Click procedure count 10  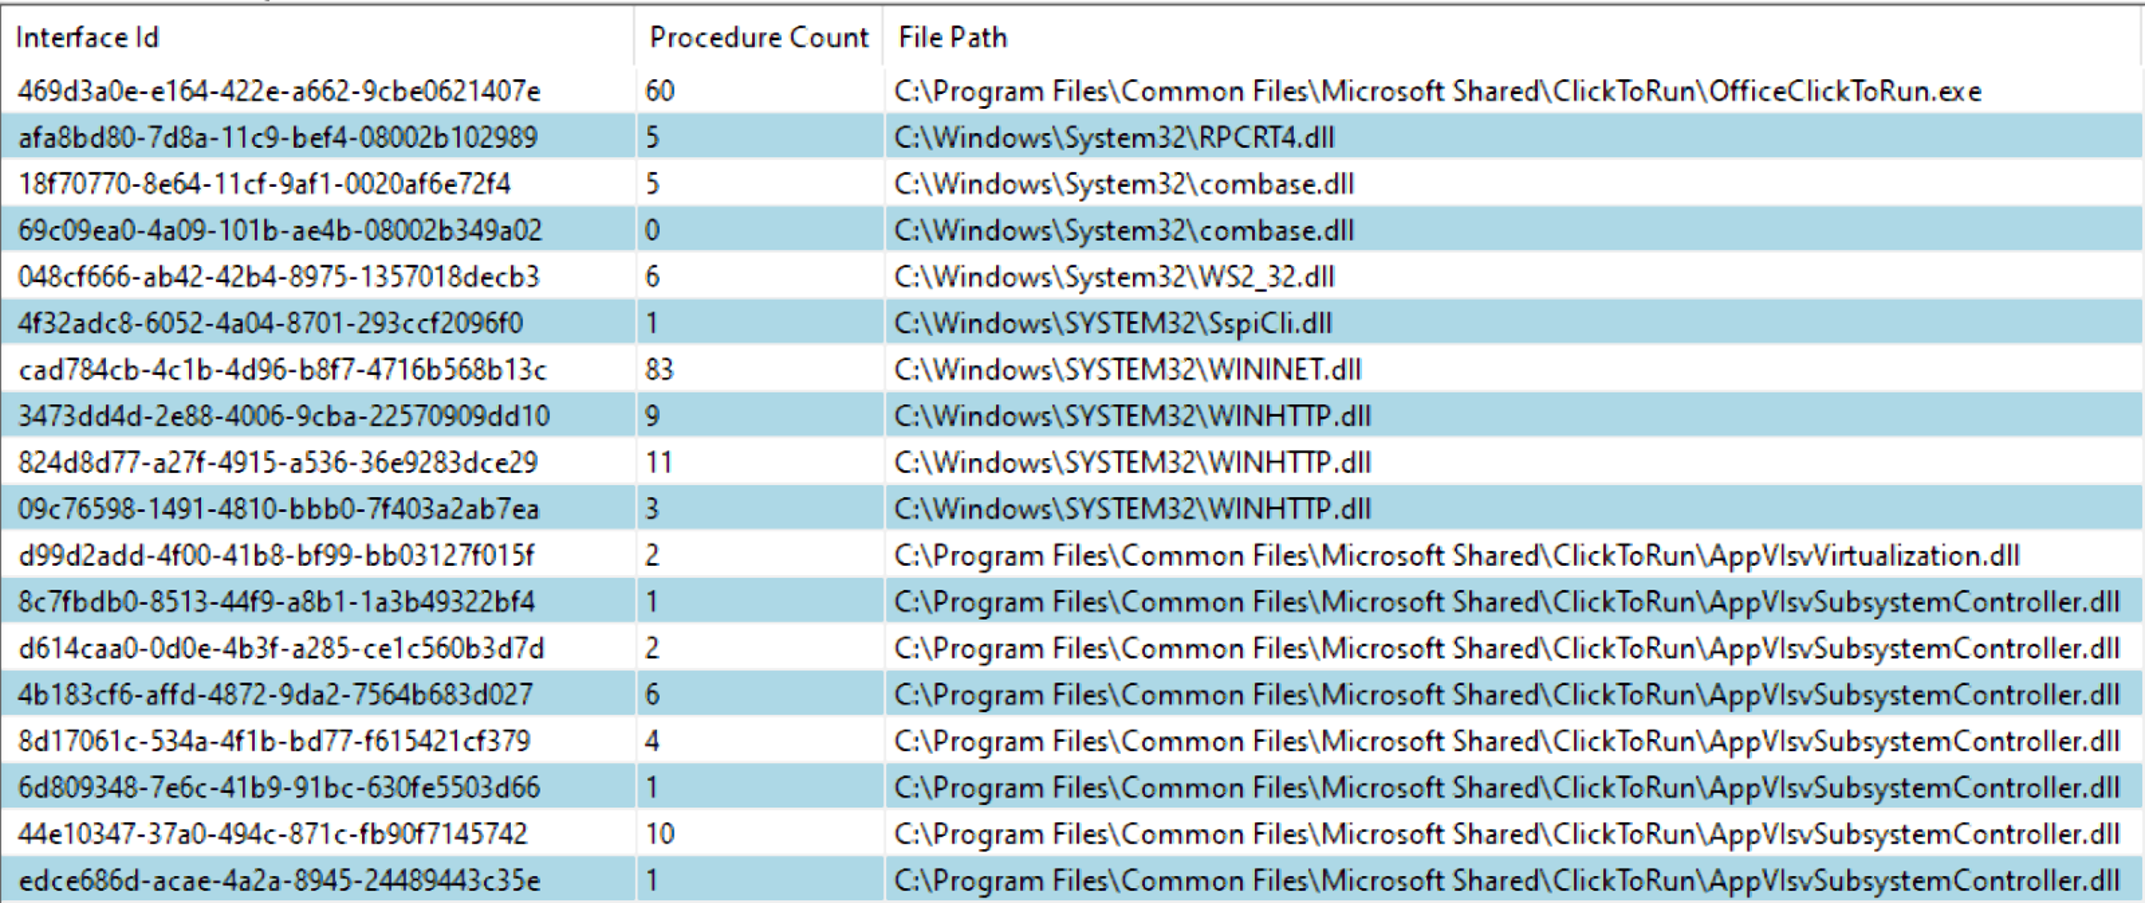pos(660,833)
